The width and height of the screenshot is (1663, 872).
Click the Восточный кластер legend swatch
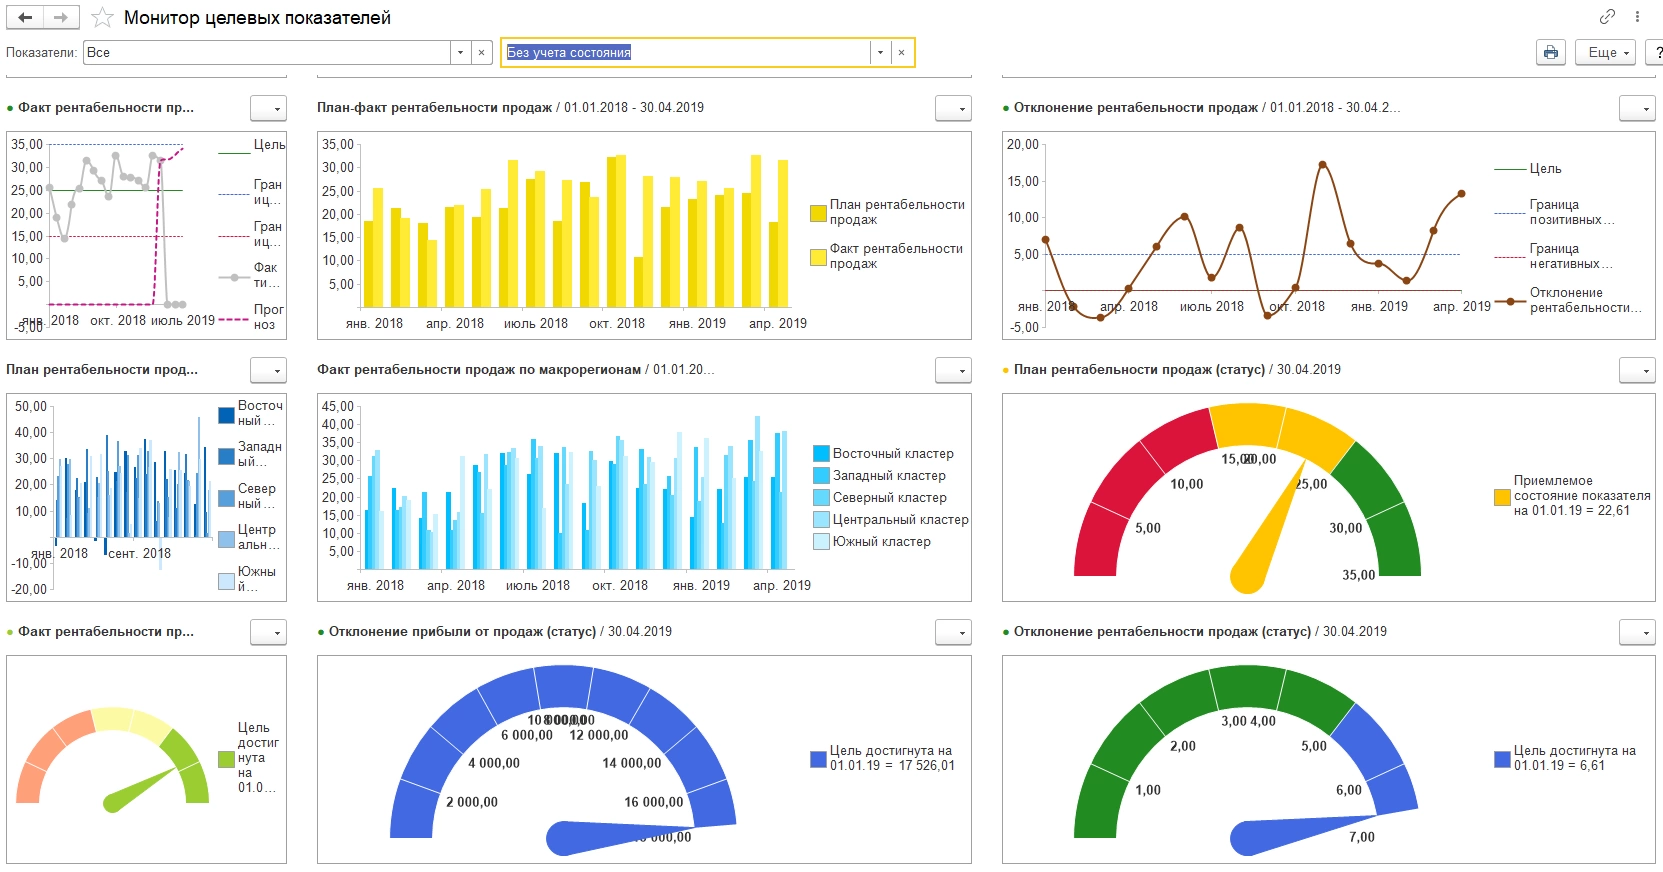(x=821, y=453)
